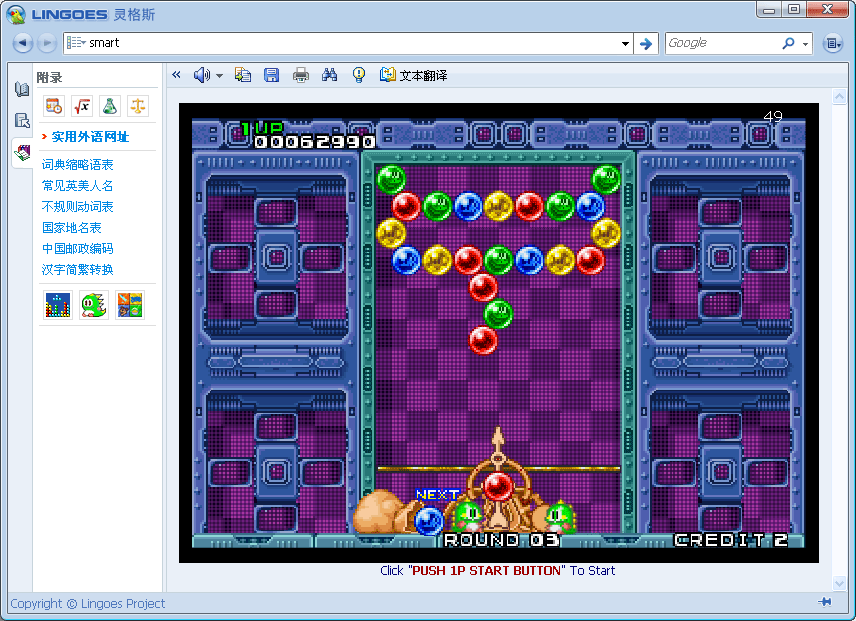Open the balance scale units appendix icon

[138, 106]
